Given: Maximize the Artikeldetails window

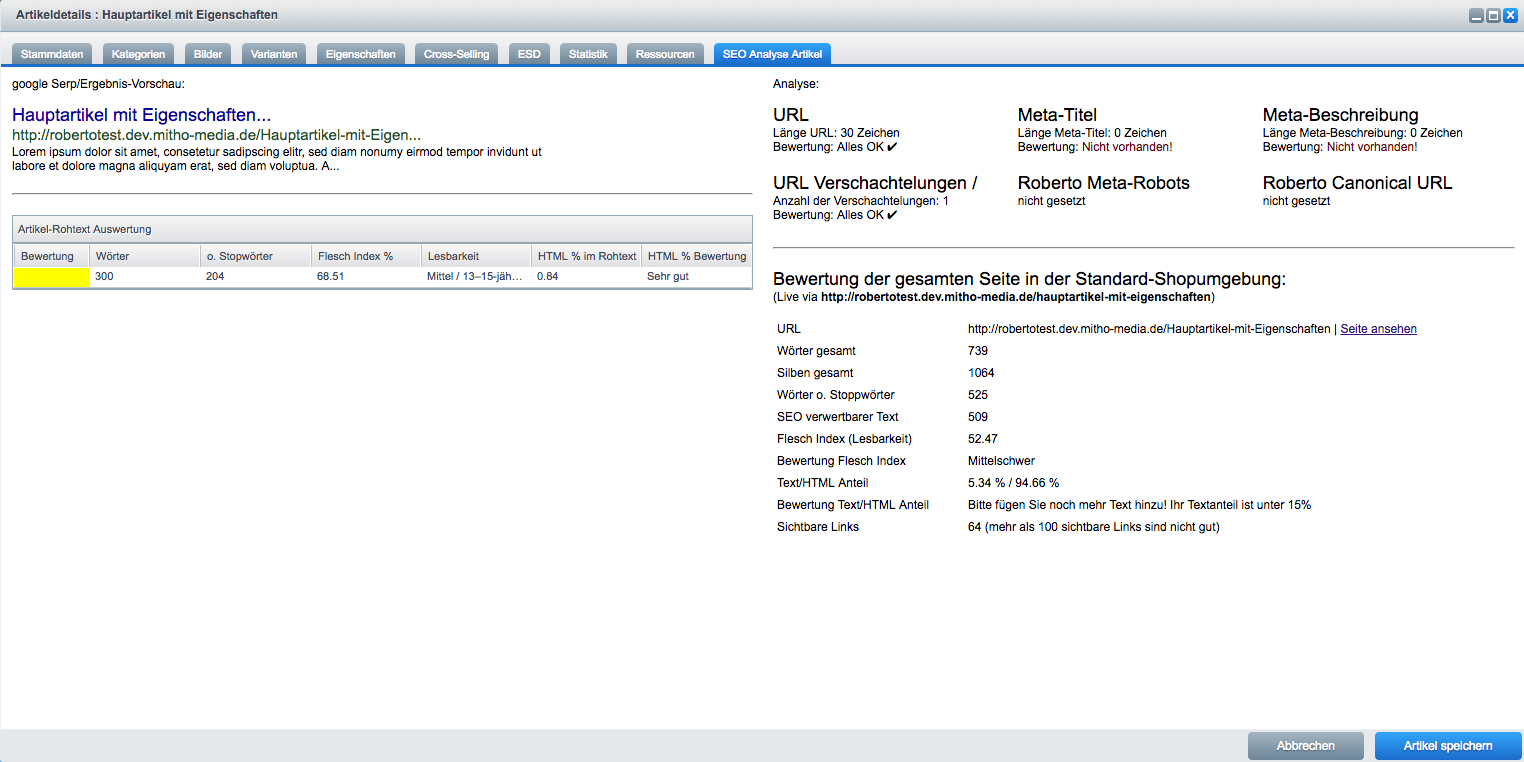Looking at the screenshot, I should pyautogui.click(x=1492, y=16).
